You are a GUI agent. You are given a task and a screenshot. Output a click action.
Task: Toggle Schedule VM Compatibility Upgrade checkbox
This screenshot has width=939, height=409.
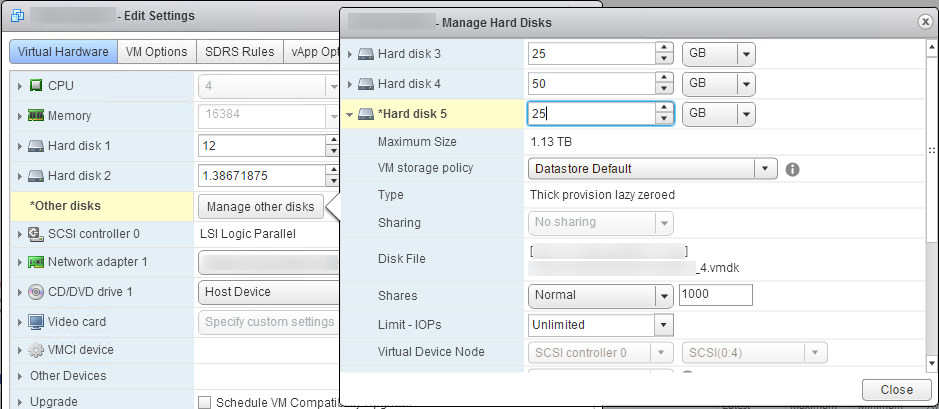204,402
